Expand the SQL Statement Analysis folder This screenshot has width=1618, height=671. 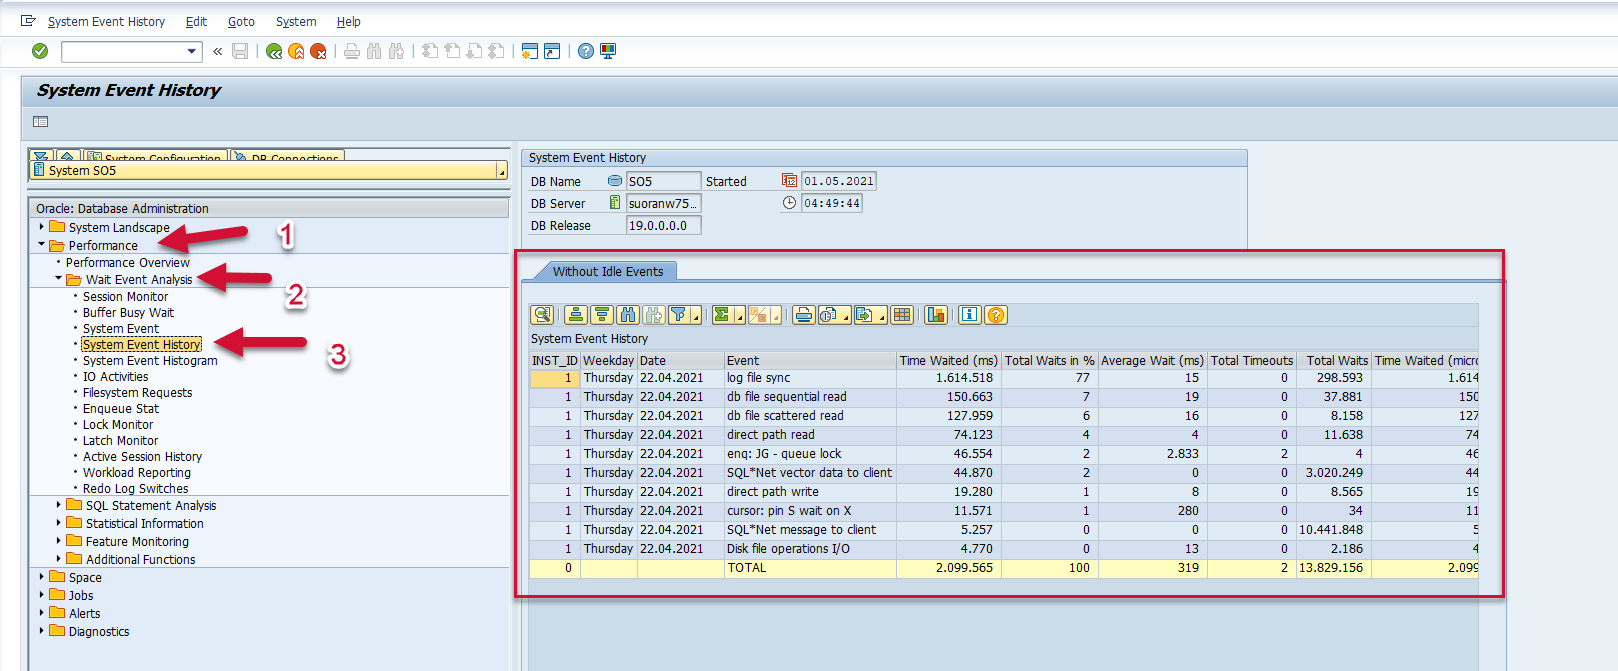click(59, 505)
